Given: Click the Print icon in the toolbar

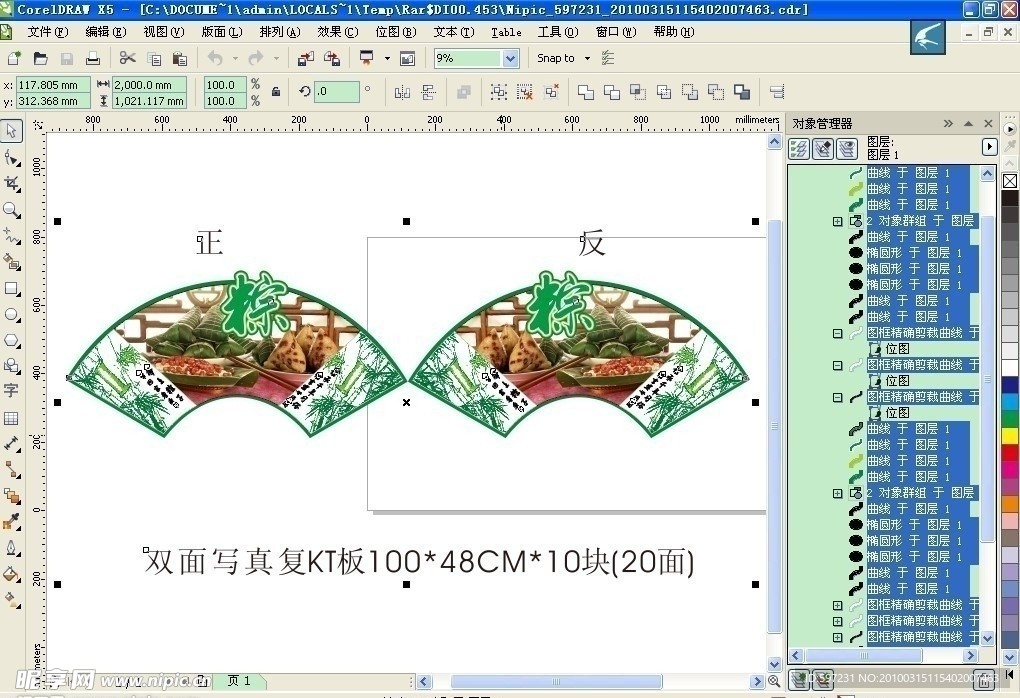Looking at the screenshot, I should coord(93,59).
